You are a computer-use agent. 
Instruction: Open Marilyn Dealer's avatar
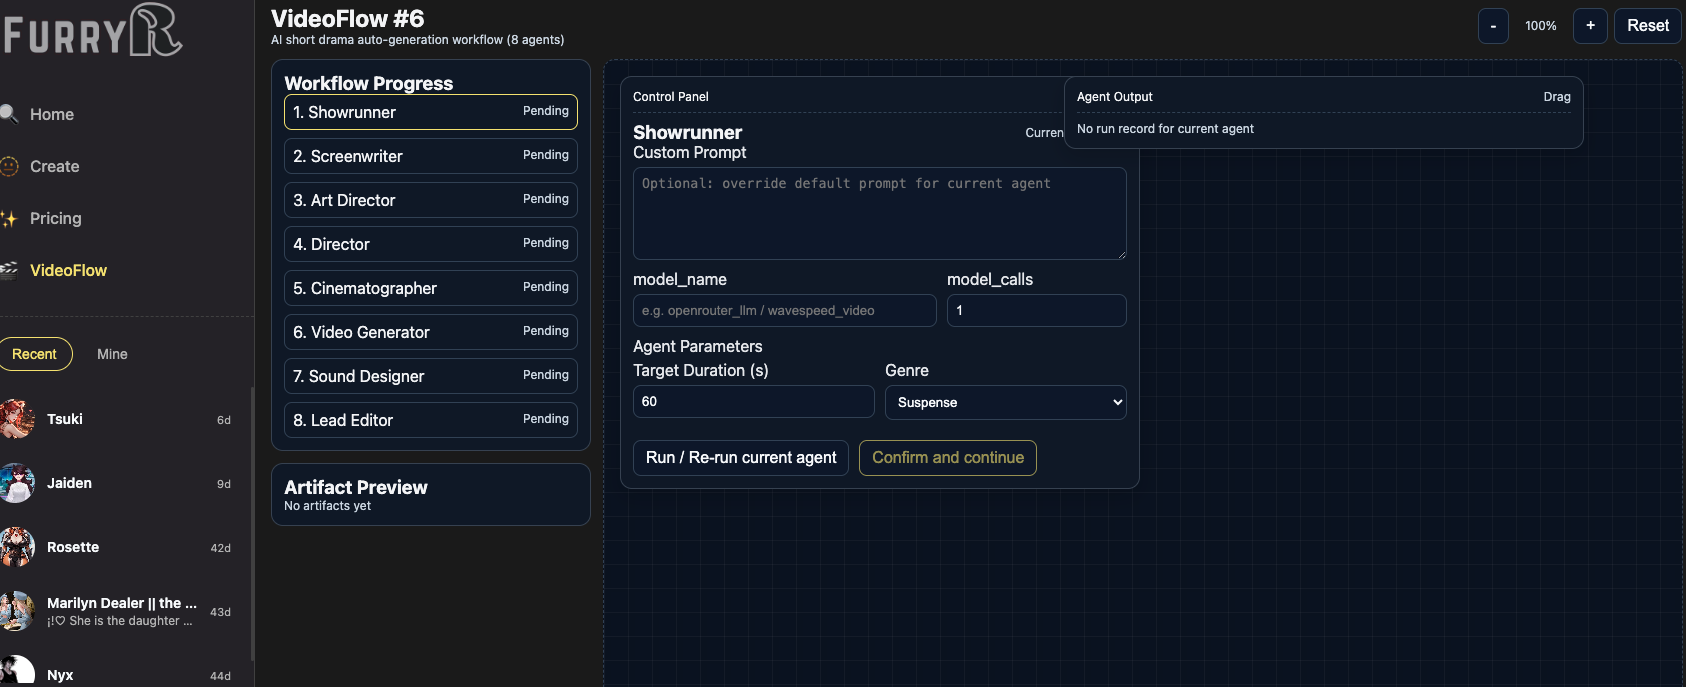[17, 611]
